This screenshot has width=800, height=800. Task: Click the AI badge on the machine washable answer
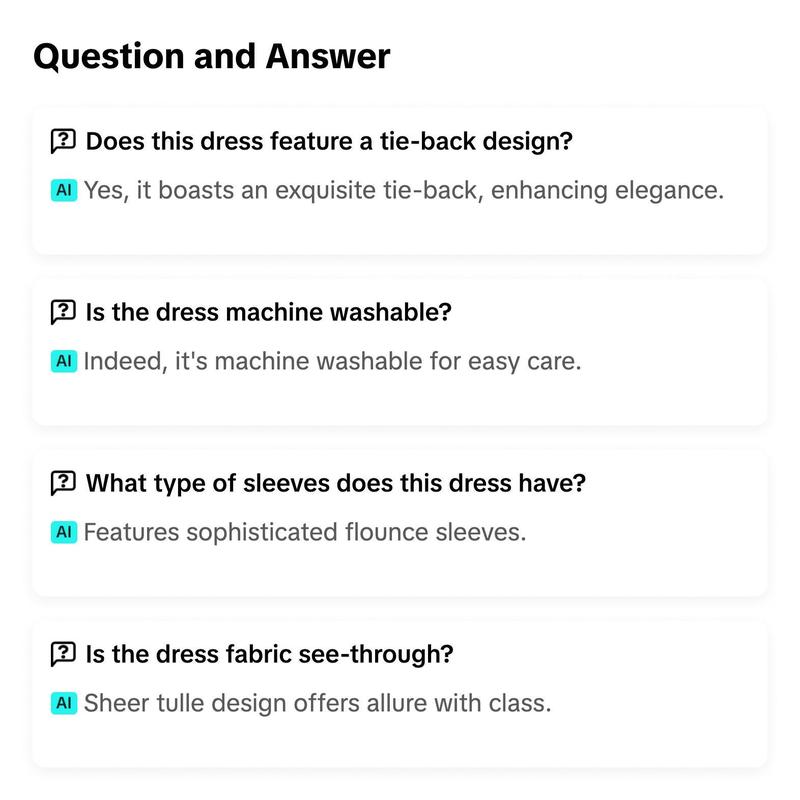coord(64,361)
